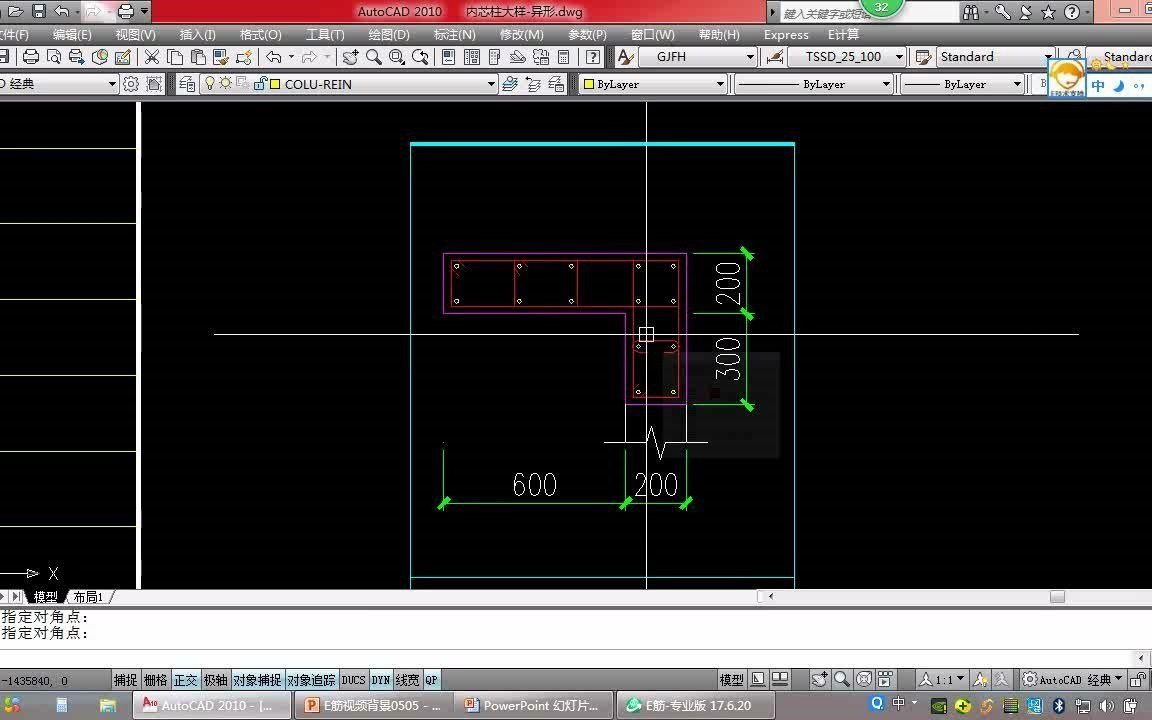Screen dimensions: 1152x720
Task: Expand the COLU-REIN layer dropdown
Action: point(491,84)
